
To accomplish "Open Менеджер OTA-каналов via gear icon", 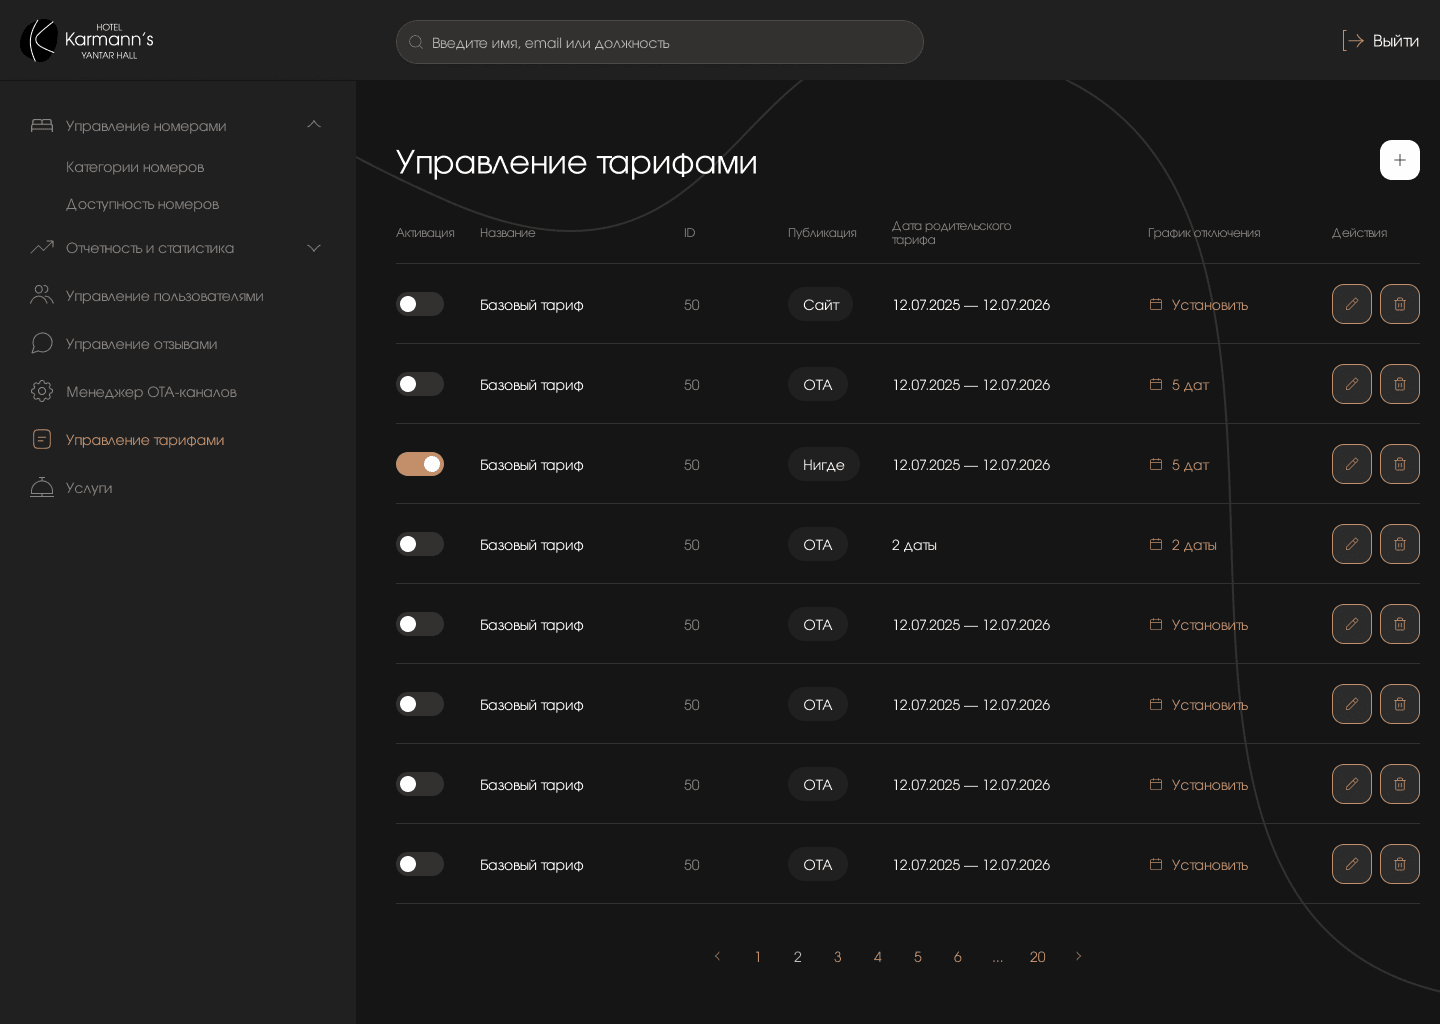I will 42,391.
